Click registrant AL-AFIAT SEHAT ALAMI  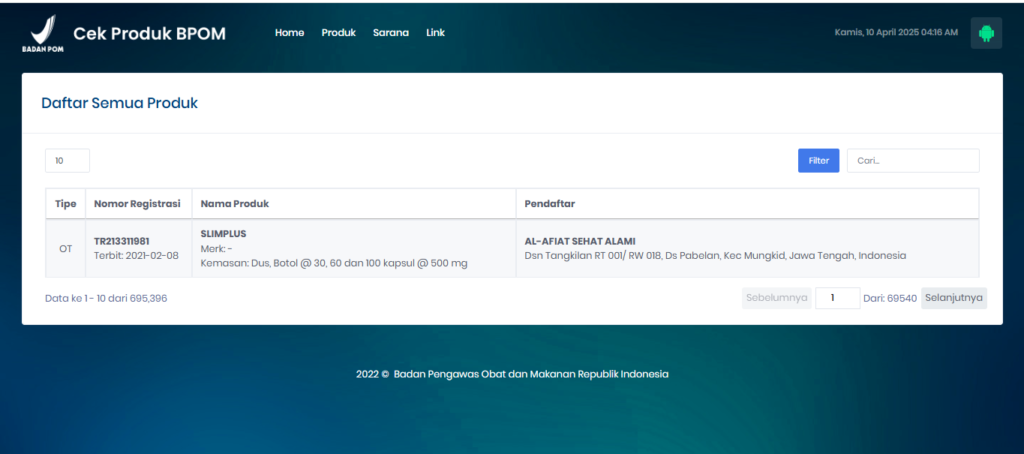pos(580,241)
